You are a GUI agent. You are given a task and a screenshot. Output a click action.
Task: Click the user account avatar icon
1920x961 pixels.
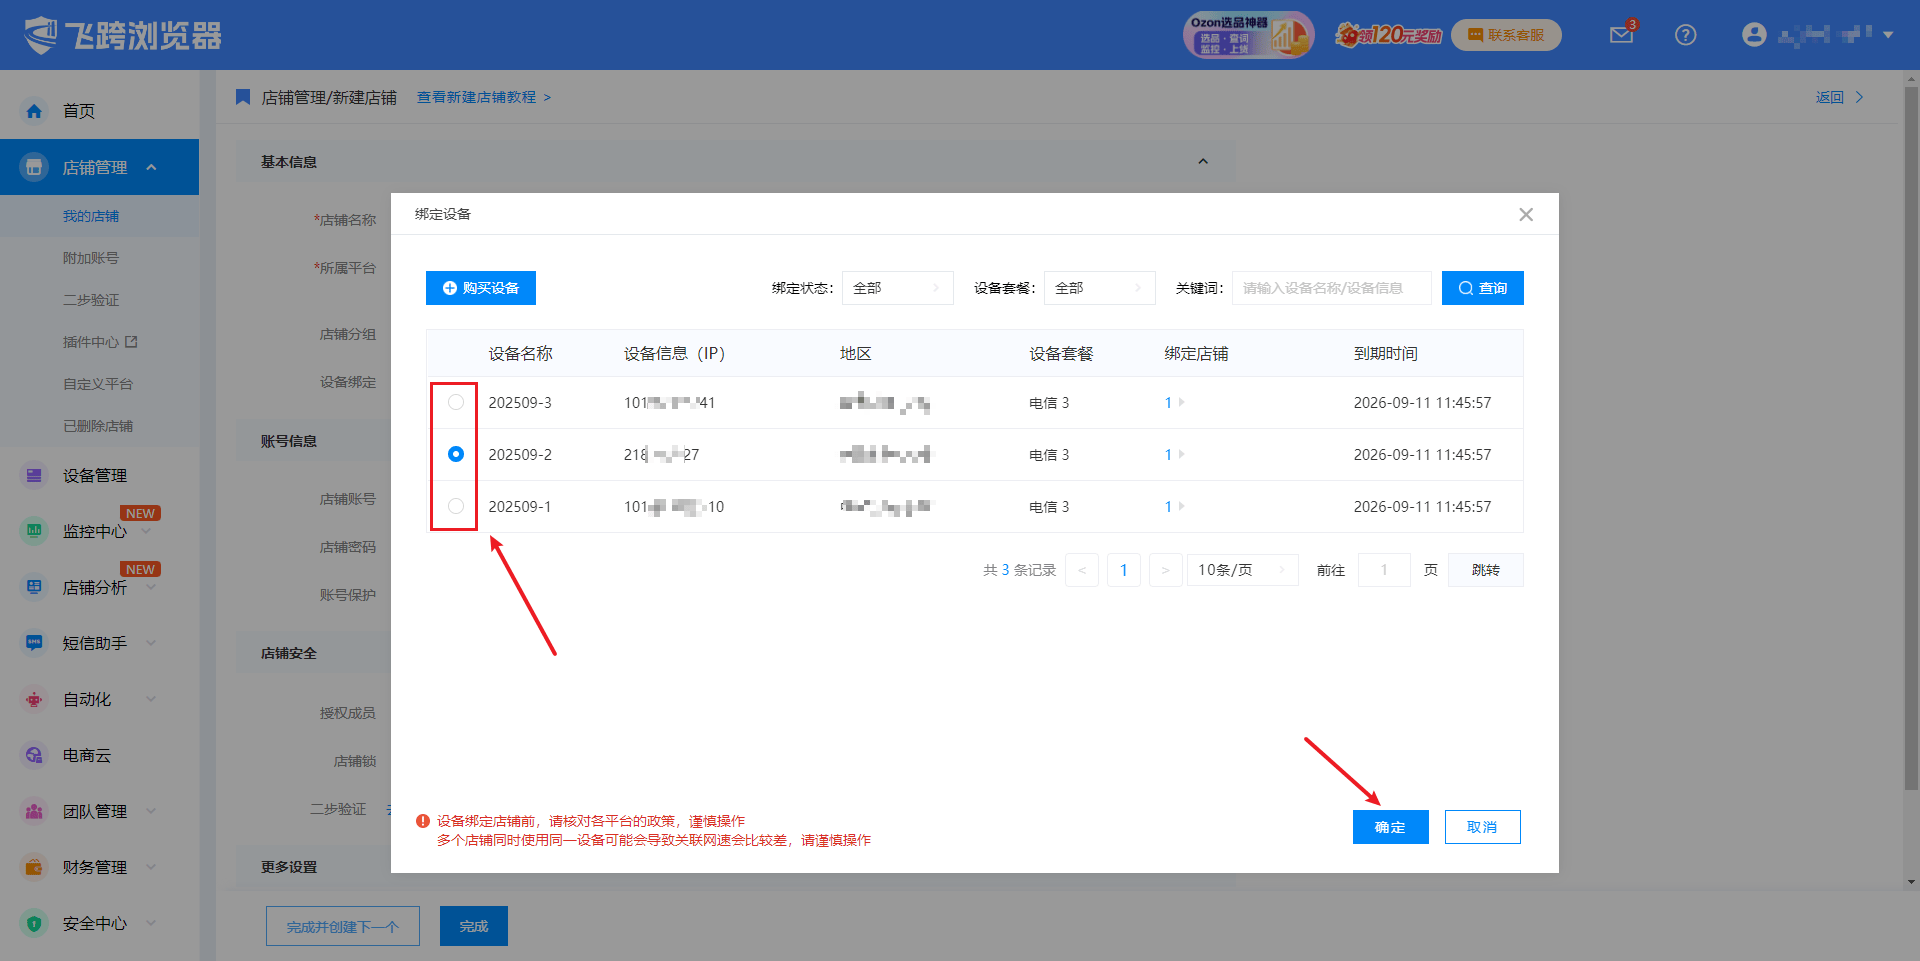coord(1754,35)
